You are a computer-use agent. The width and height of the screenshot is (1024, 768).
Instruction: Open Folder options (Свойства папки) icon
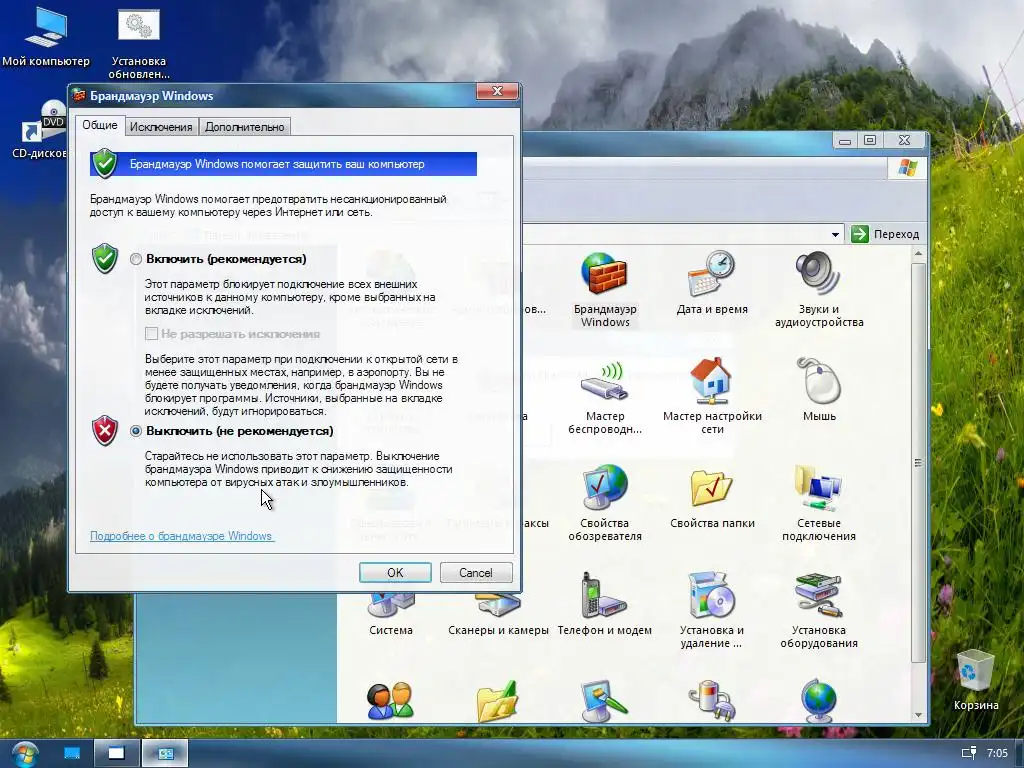tap(712, 498)
